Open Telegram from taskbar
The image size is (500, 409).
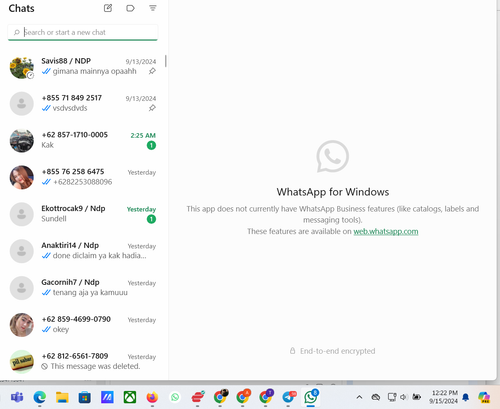pos(288,397)
